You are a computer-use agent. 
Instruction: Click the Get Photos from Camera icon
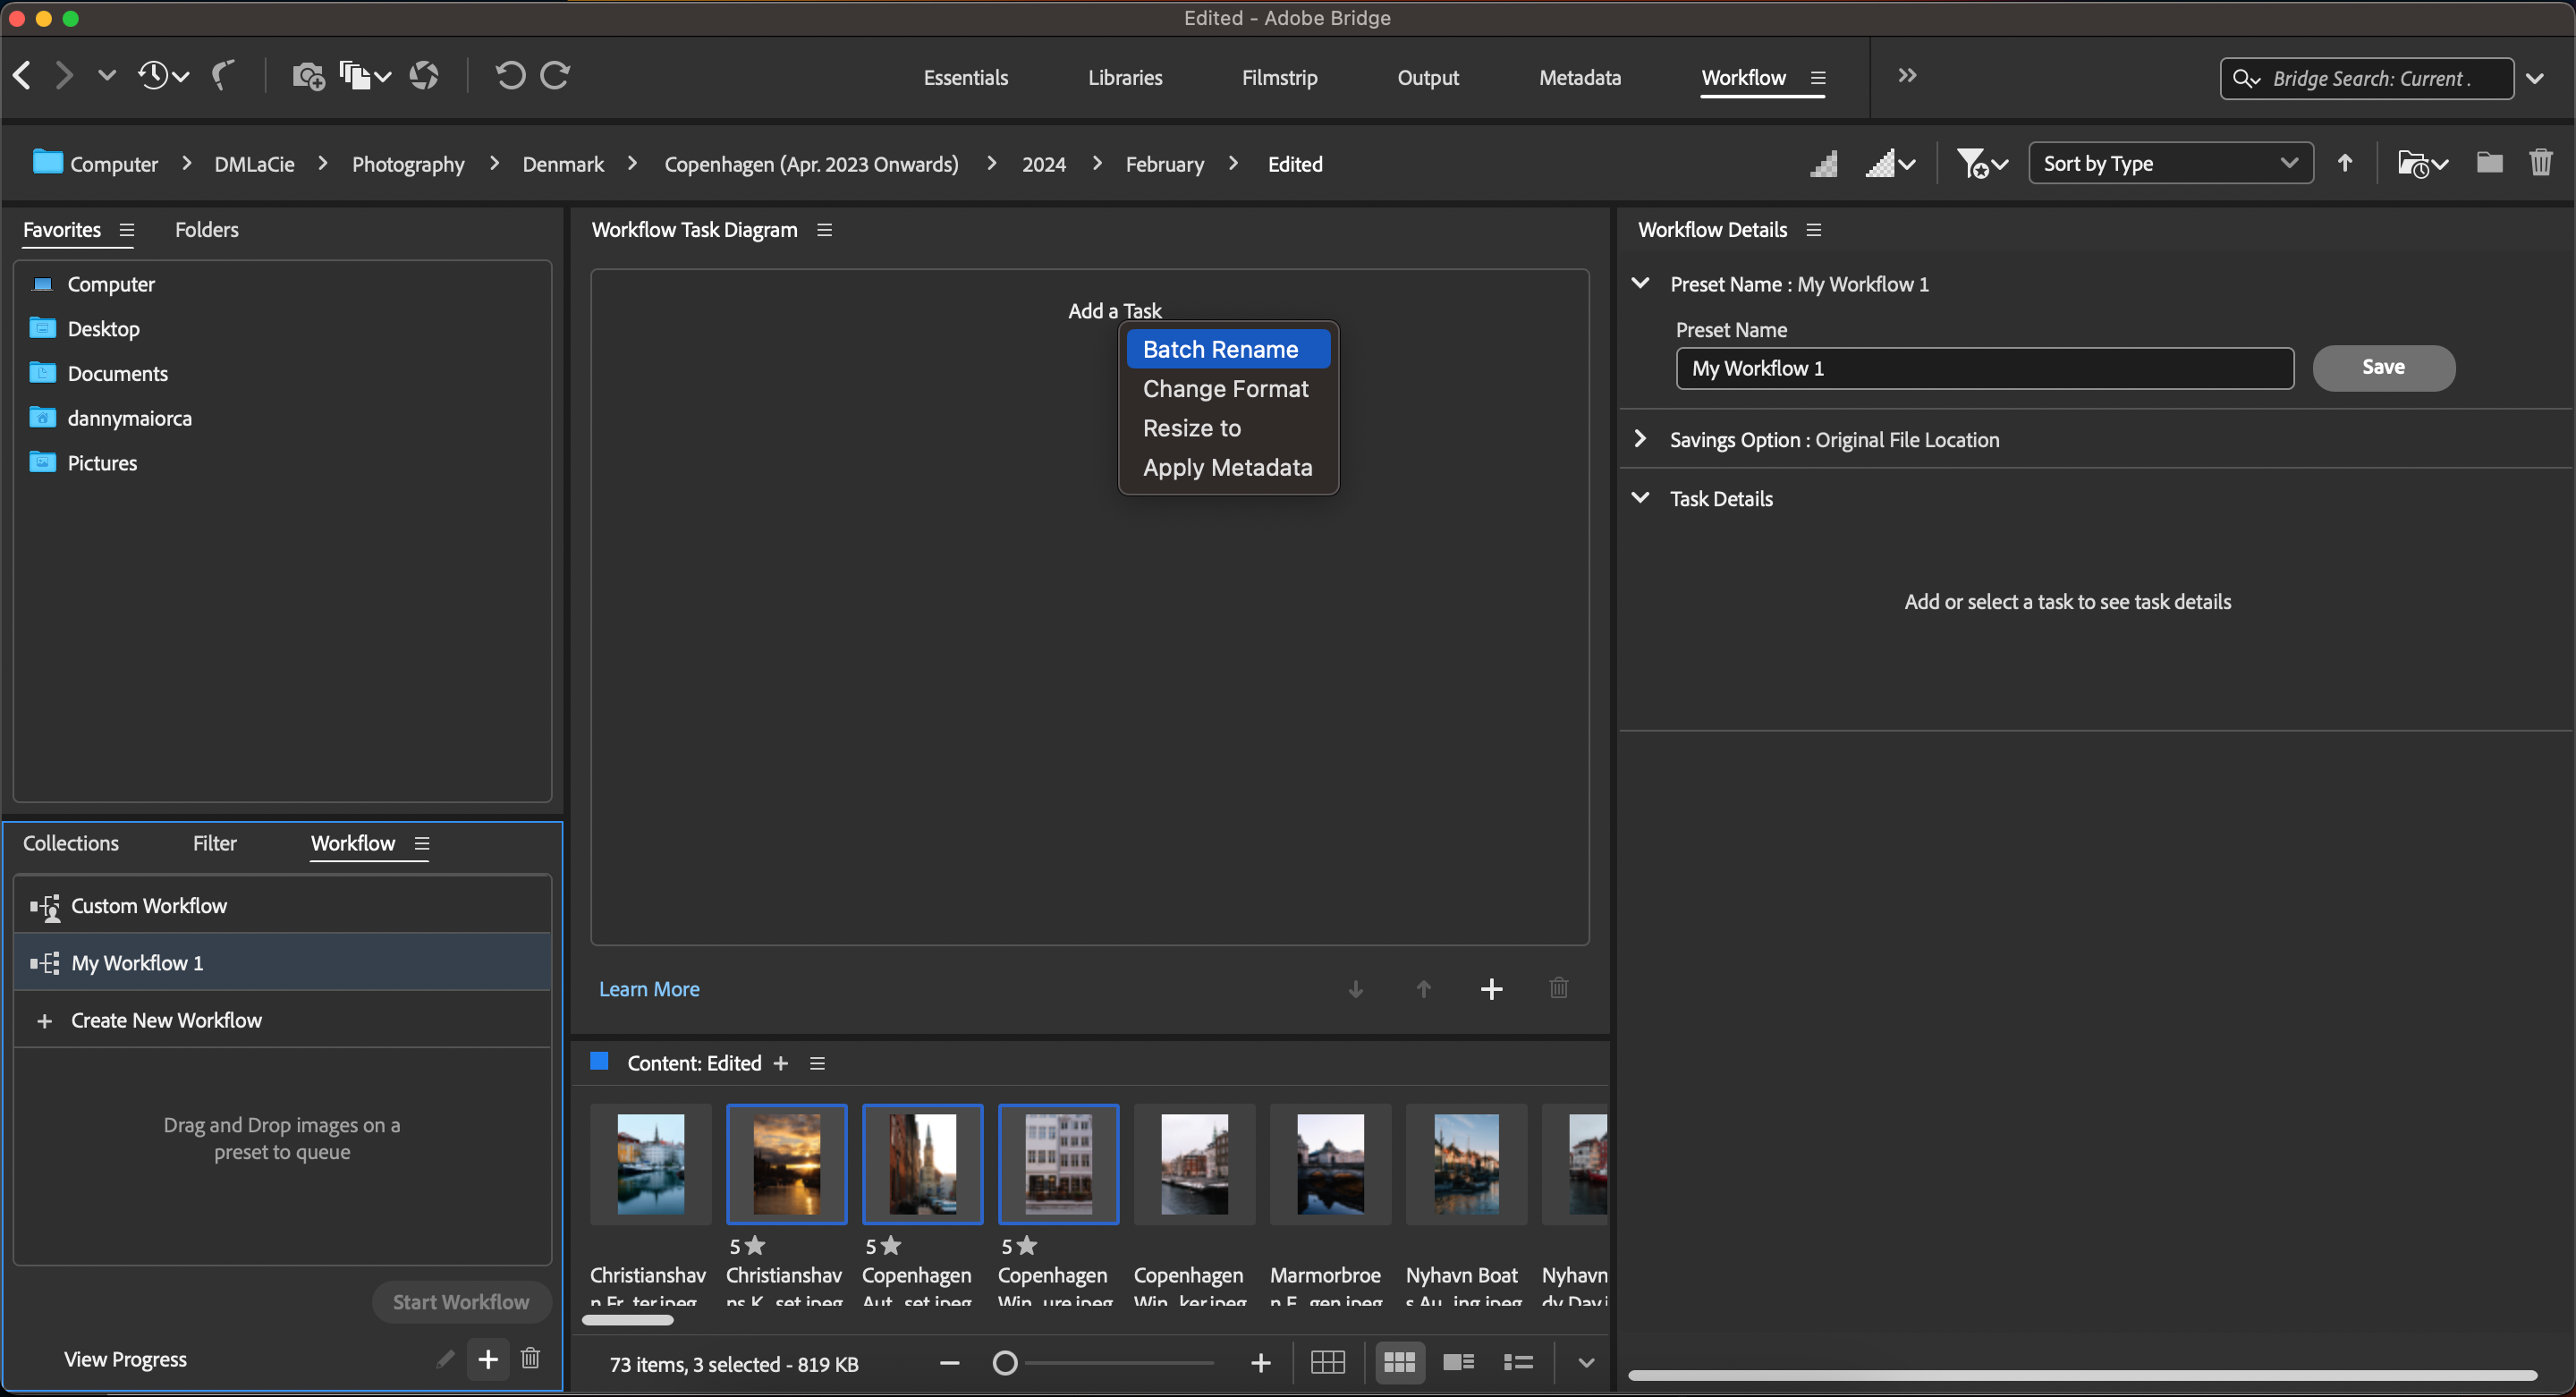pos(307,76)
